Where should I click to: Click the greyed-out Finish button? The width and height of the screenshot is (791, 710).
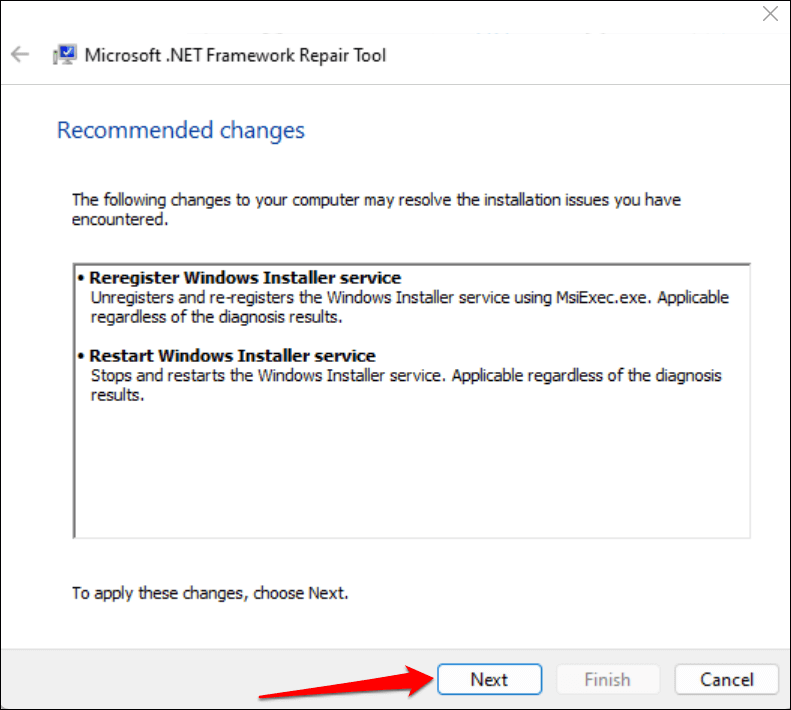[607, 679]
